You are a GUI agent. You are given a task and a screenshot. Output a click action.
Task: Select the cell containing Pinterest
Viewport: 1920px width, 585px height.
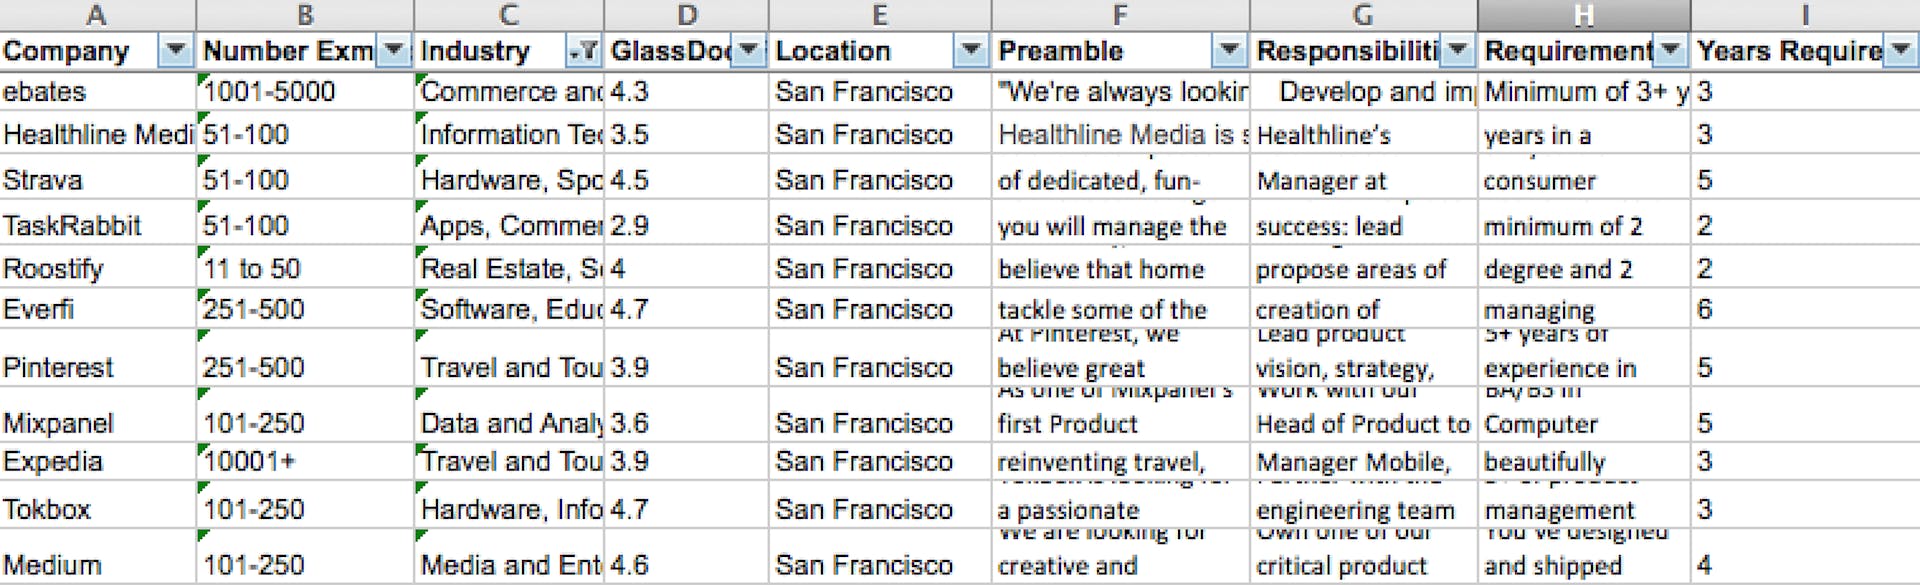[97, 367]
